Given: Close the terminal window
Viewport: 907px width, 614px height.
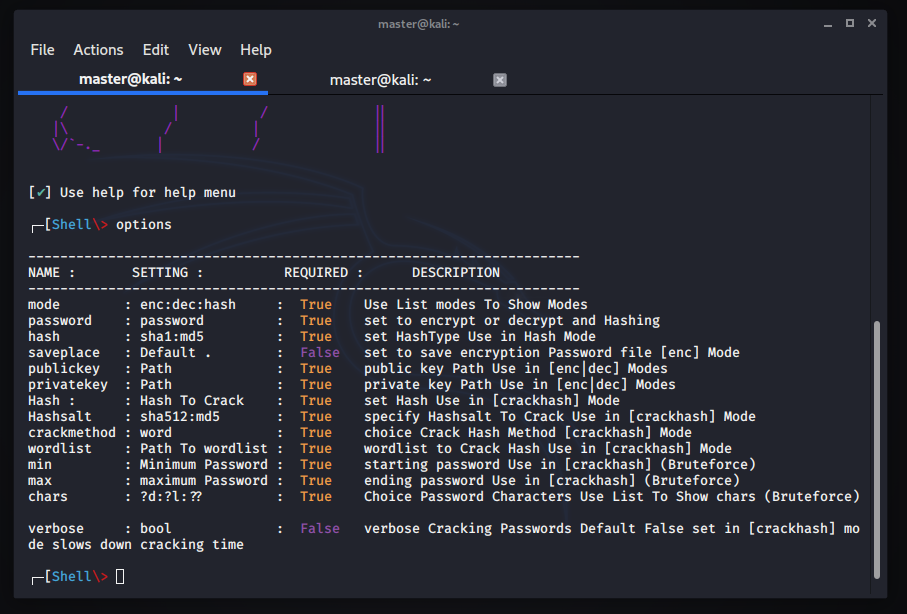Looking at the screenshot, I should click(x=872, y=23).
